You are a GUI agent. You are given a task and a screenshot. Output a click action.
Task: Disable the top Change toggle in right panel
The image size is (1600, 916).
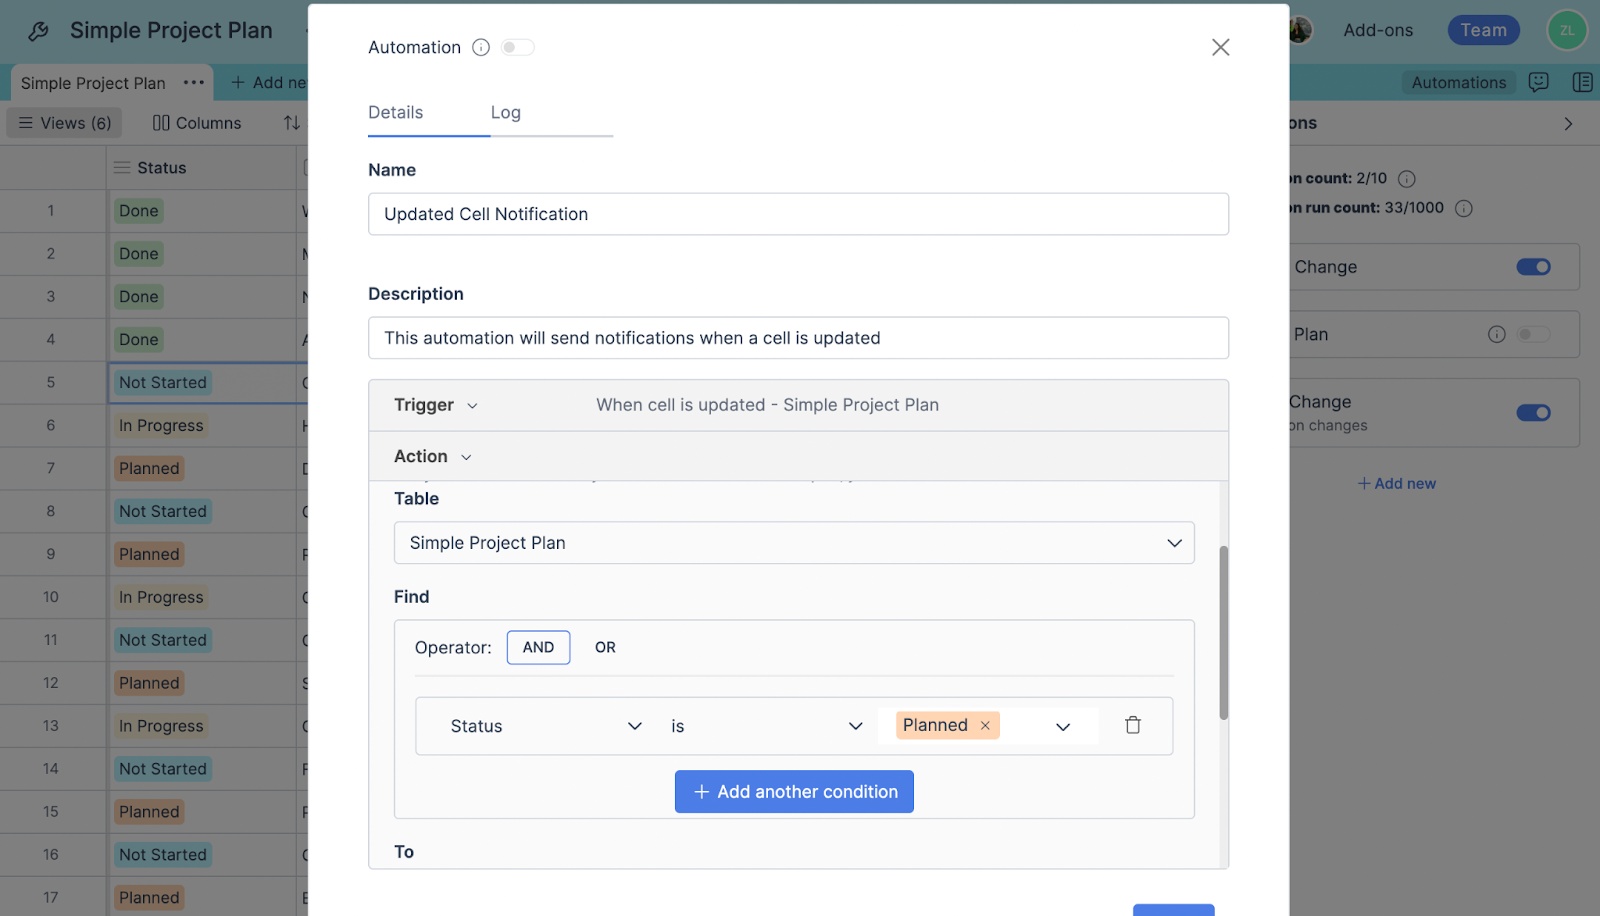(1532, 267)
